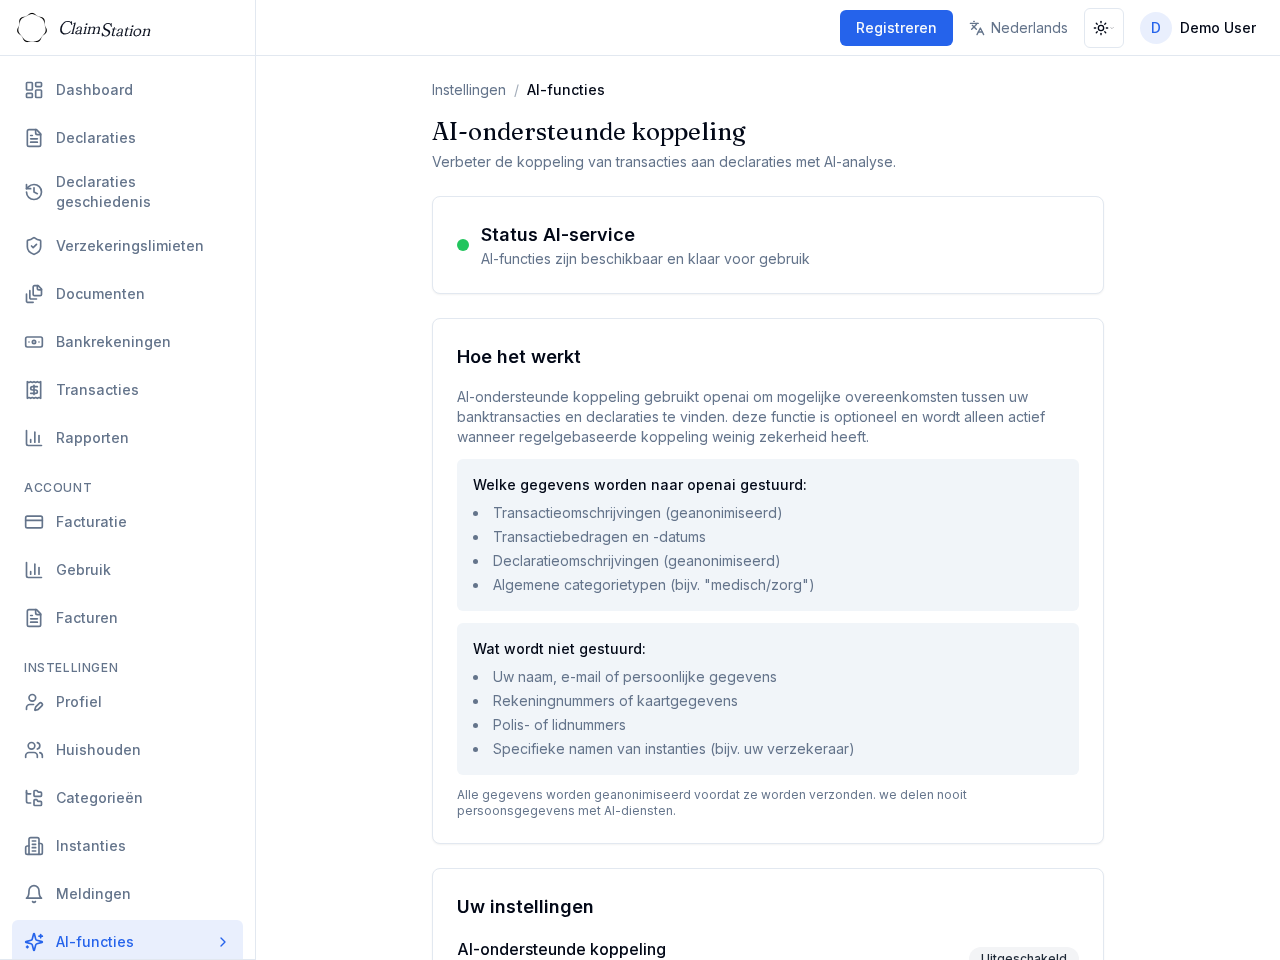Click the AI-functies sparkle icon
1280x960 pixels.
click(34, 942)
